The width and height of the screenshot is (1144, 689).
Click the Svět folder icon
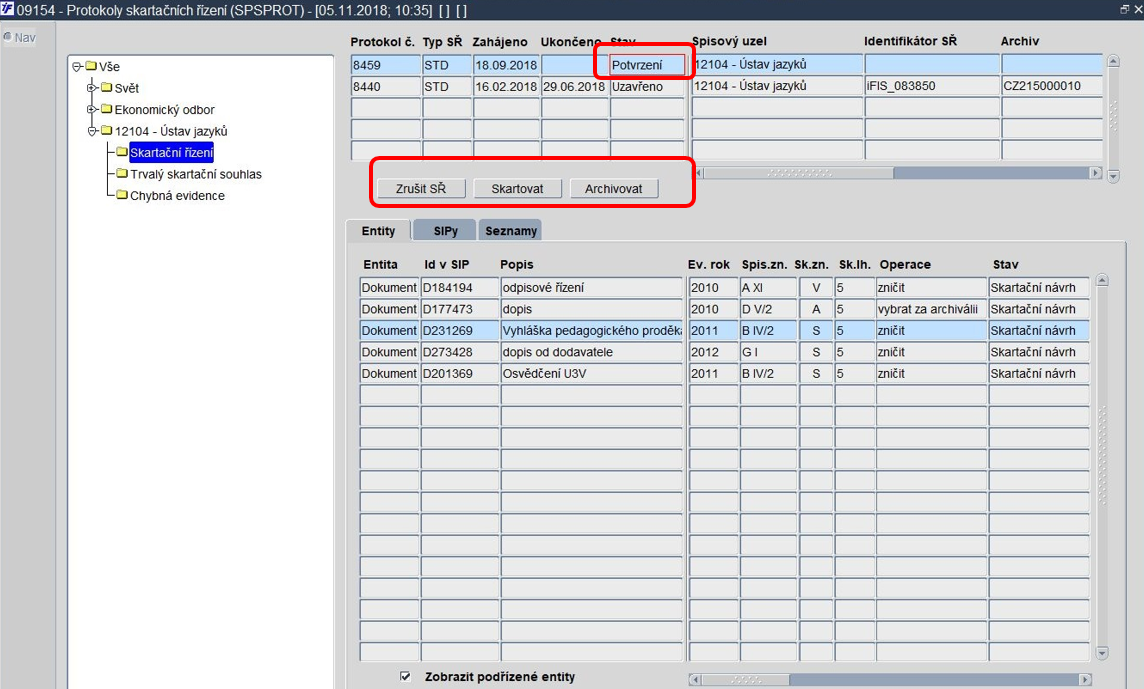[107, 88]
